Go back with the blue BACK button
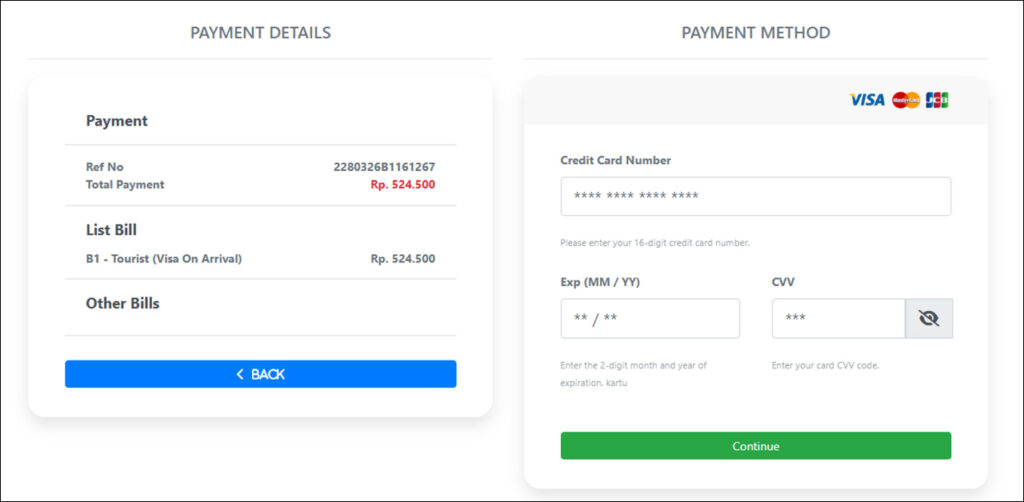The image size is (1024, 502). click(x=260, y=374)
